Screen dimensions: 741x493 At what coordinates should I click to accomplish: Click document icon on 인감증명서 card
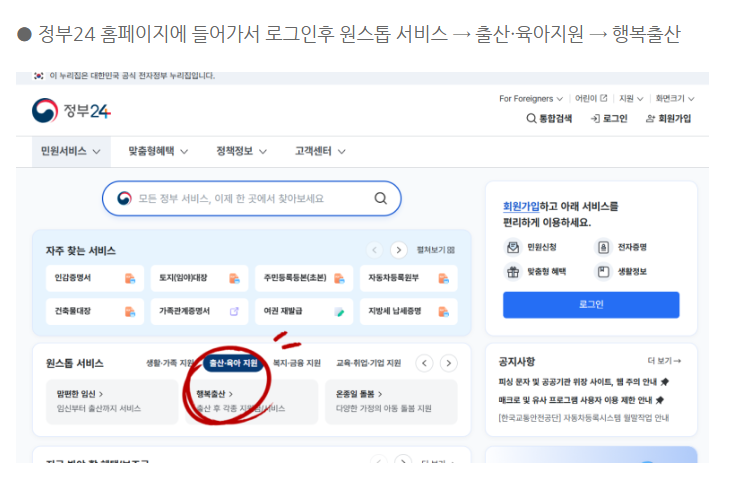coord(129,278)
